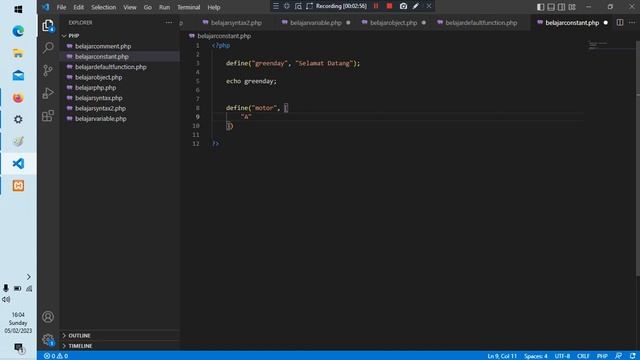The image size is (640, 360).
Task: Toggle panel layout icon
Action: [551, 7]
